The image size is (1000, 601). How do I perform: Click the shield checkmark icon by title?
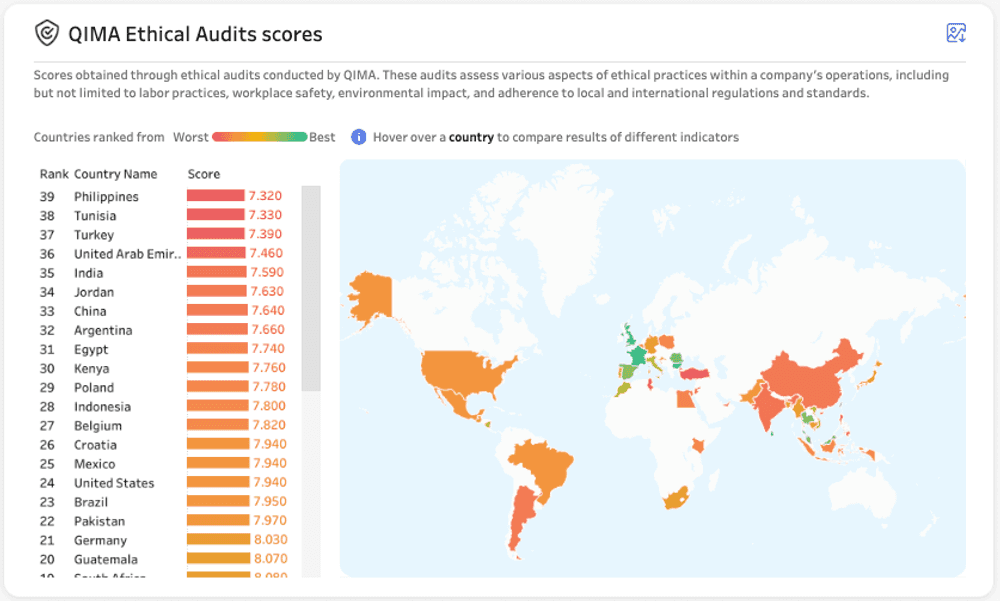47,33
